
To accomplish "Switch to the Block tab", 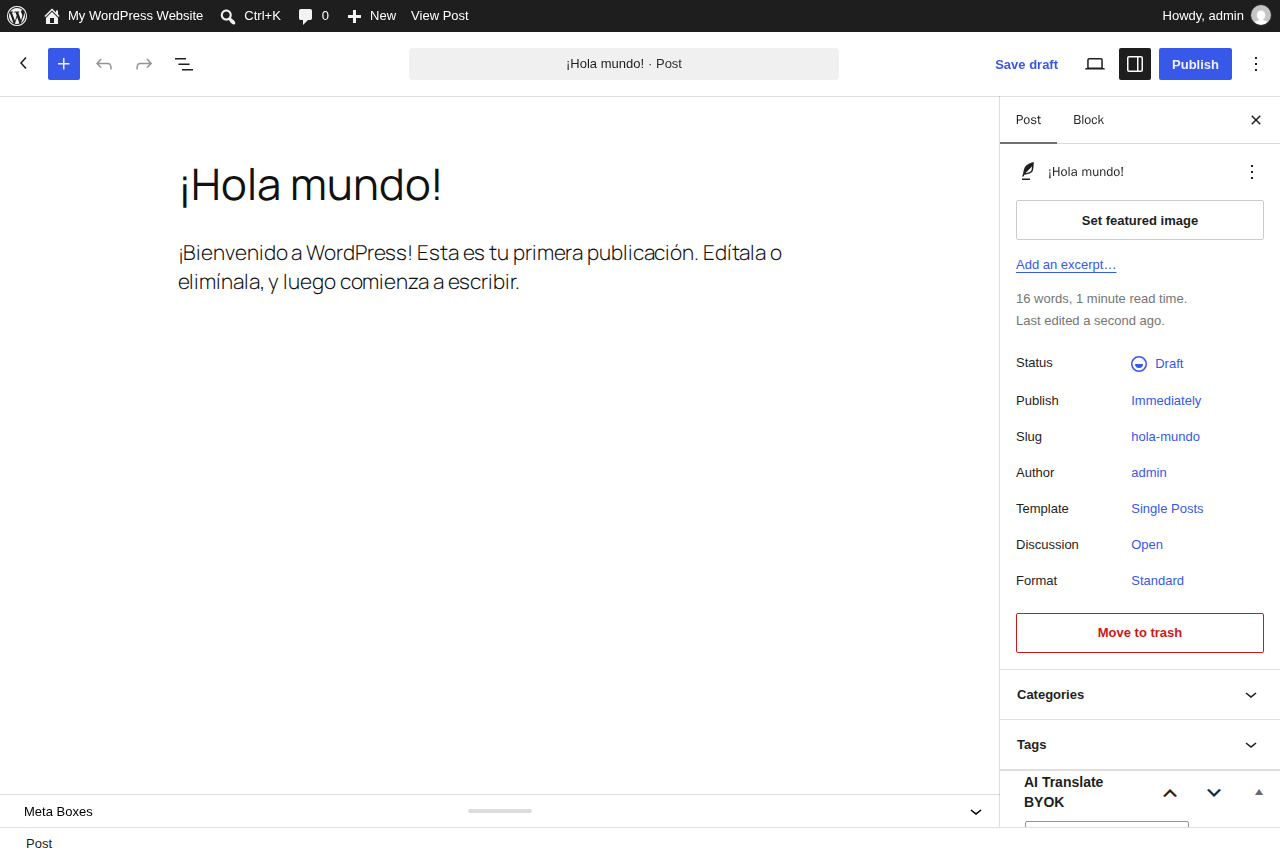I will pos(1088,120).
